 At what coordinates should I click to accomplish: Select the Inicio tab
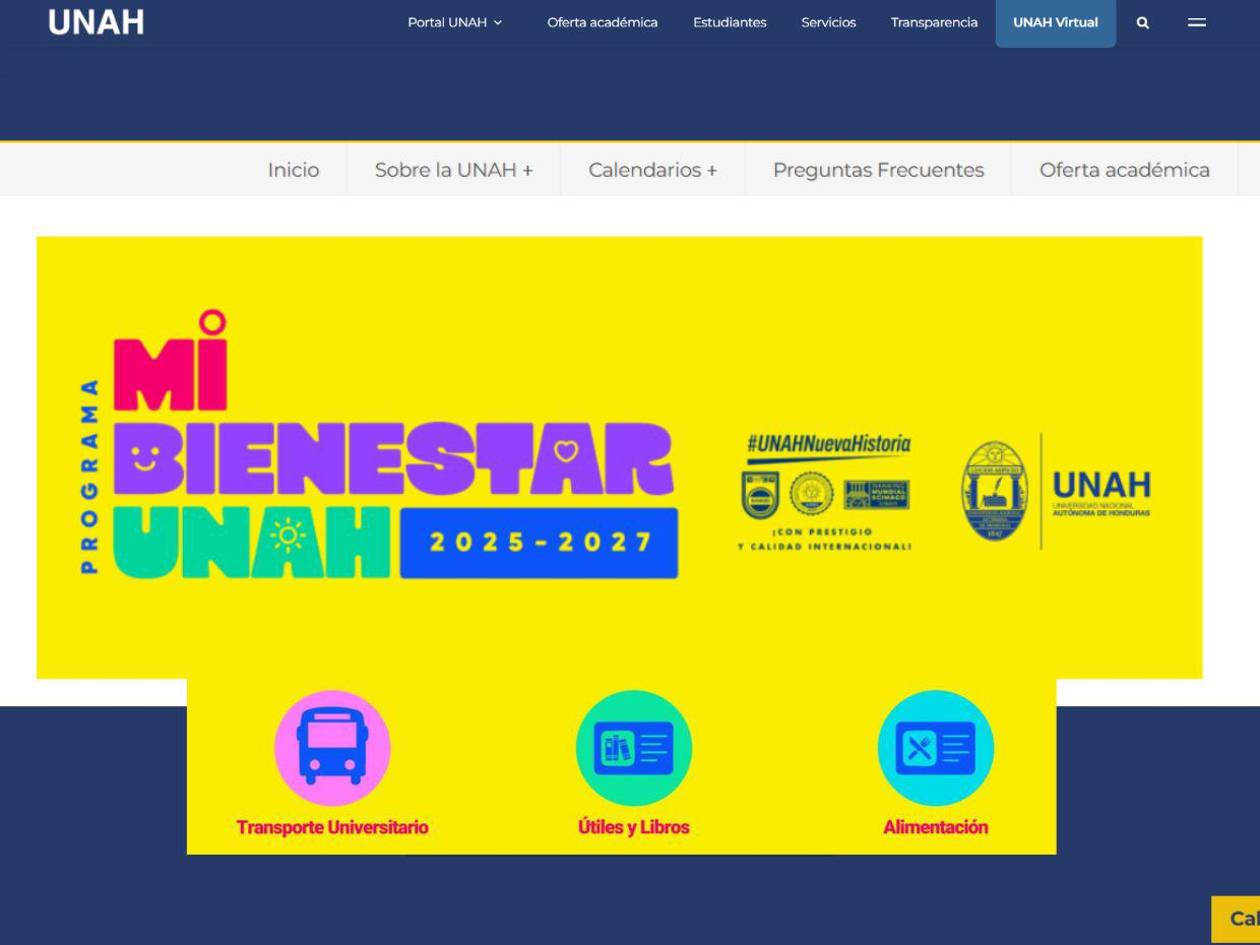point(293,169)
